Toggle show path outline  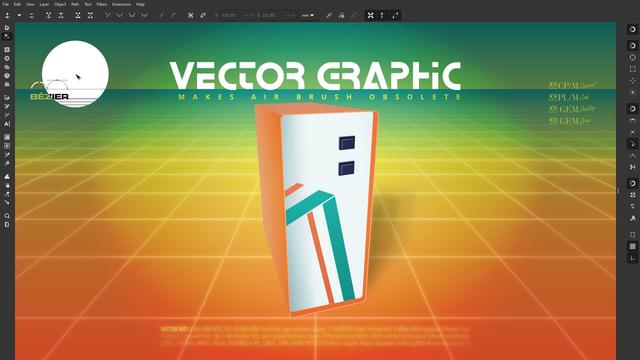point(395,15)
